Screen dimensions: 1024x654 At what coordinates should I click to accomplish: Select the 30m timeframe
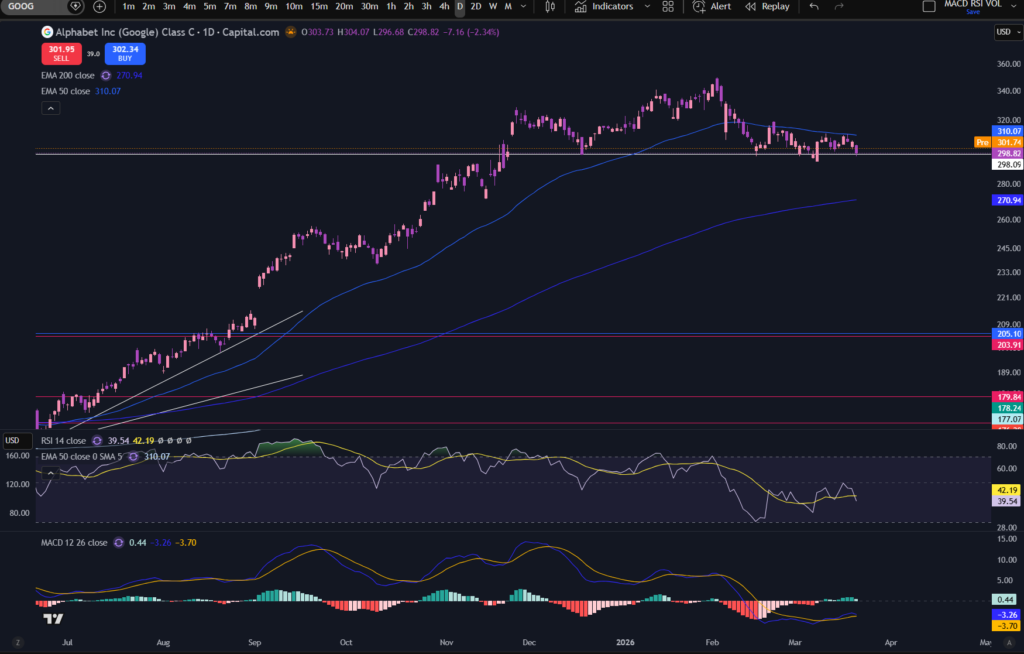click(370, 7)
